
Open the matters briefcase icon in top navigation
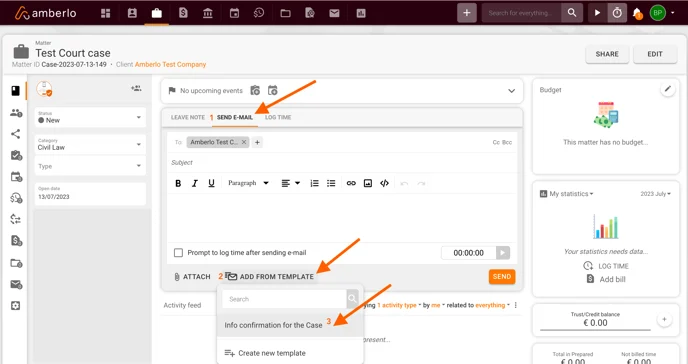pyautogui.click(x=157, y=13)
